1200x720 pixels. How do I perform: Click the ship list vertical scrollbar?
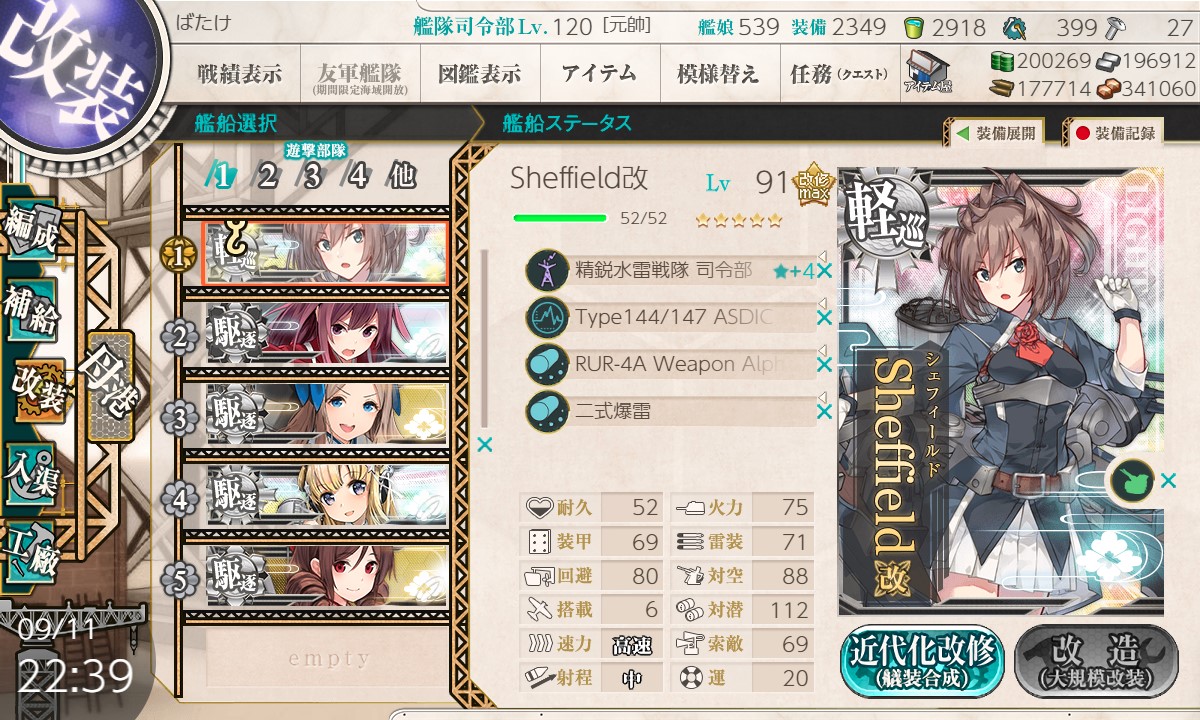486,340
